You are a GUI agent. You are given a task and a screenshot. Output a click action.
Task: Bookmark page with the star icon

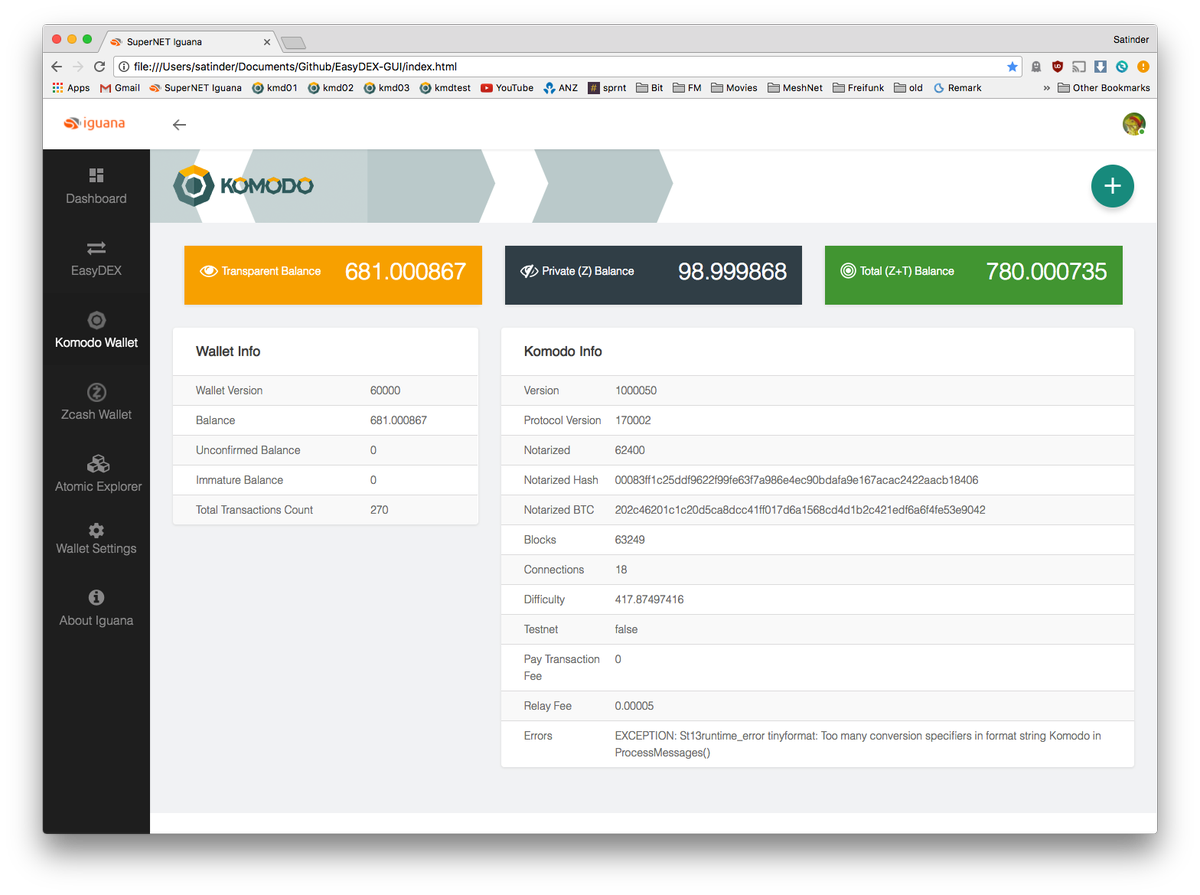point(1012,67)
